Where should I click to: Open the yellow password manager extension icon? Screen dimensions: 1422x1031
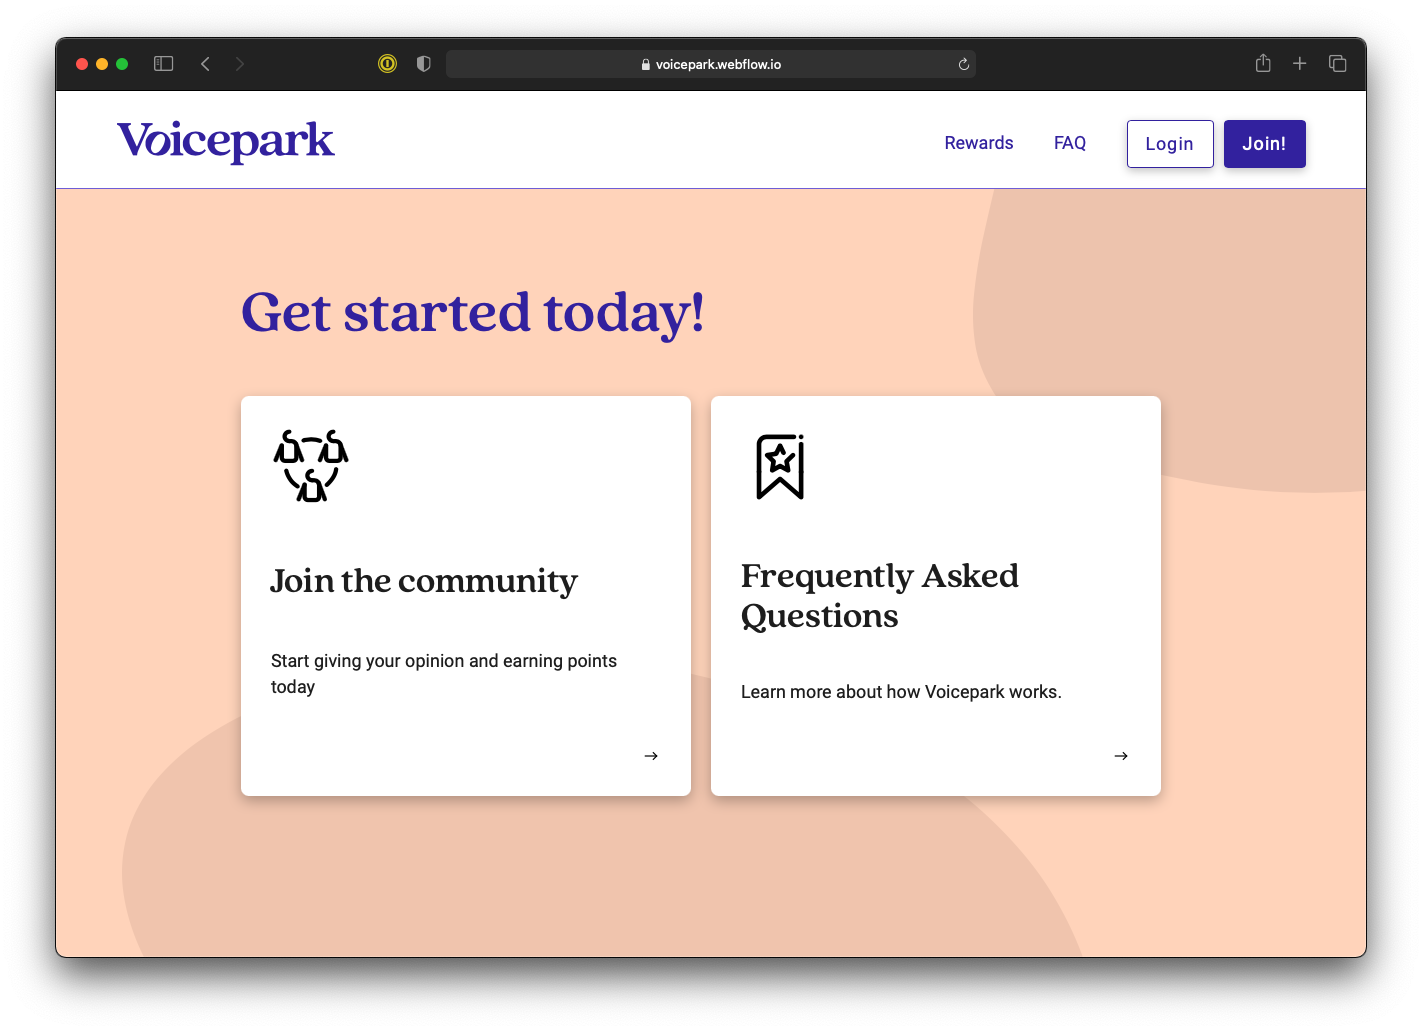pos(387,64)
